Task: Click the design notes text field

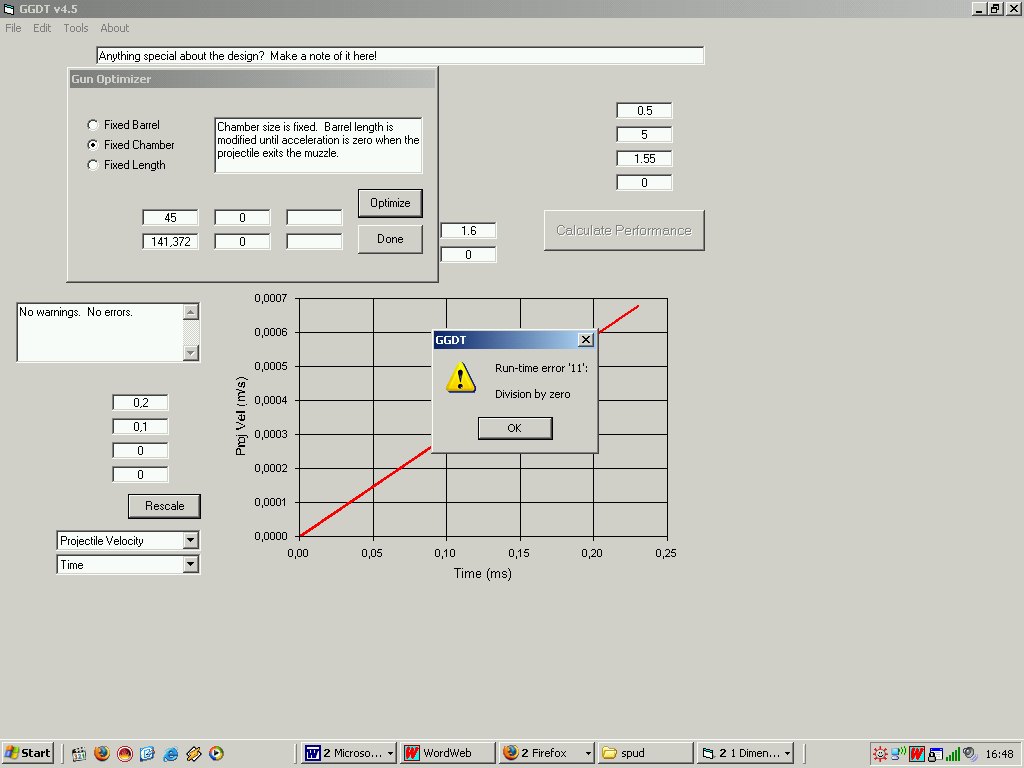Action: coord(400,56)
